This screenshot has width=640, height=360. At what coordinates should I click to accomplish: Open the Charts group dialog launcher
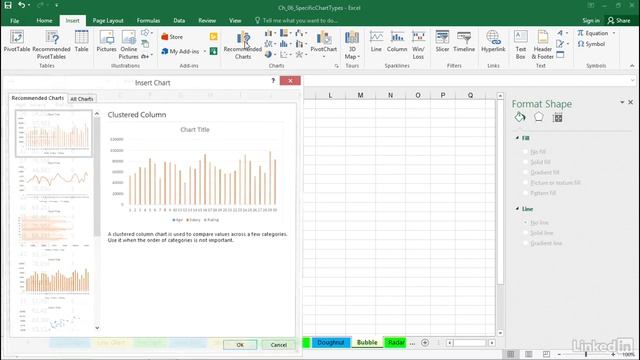(x=336, y=66)
